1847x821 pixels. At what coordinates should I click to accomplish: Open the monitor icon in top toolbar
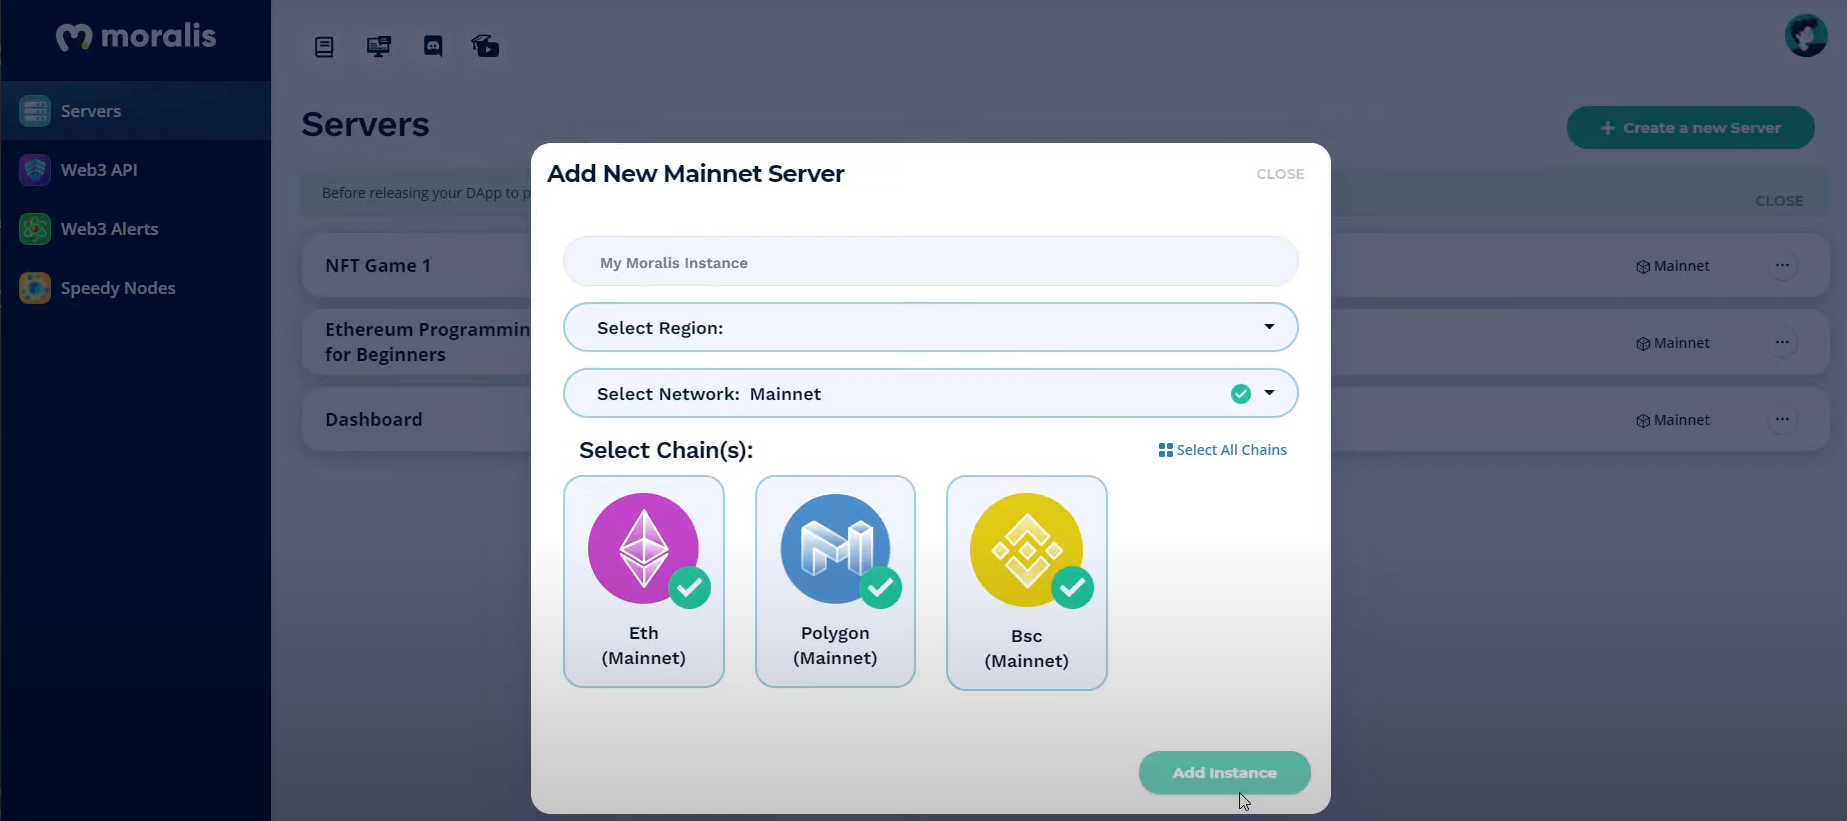379,47
